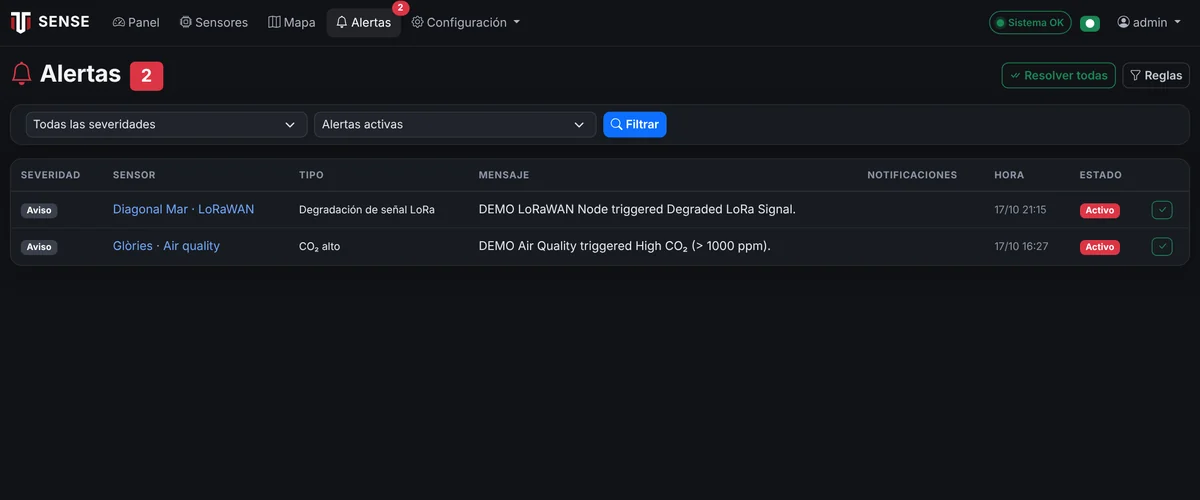Click the admin user icon
This screenshot has width=1200, height=500.
(x=1123, y=22)
